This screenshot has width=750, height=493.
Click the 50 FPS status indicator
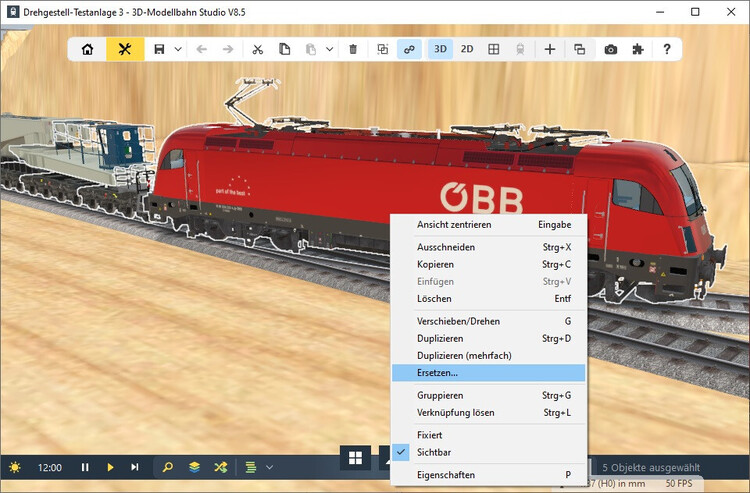(679, 483)
